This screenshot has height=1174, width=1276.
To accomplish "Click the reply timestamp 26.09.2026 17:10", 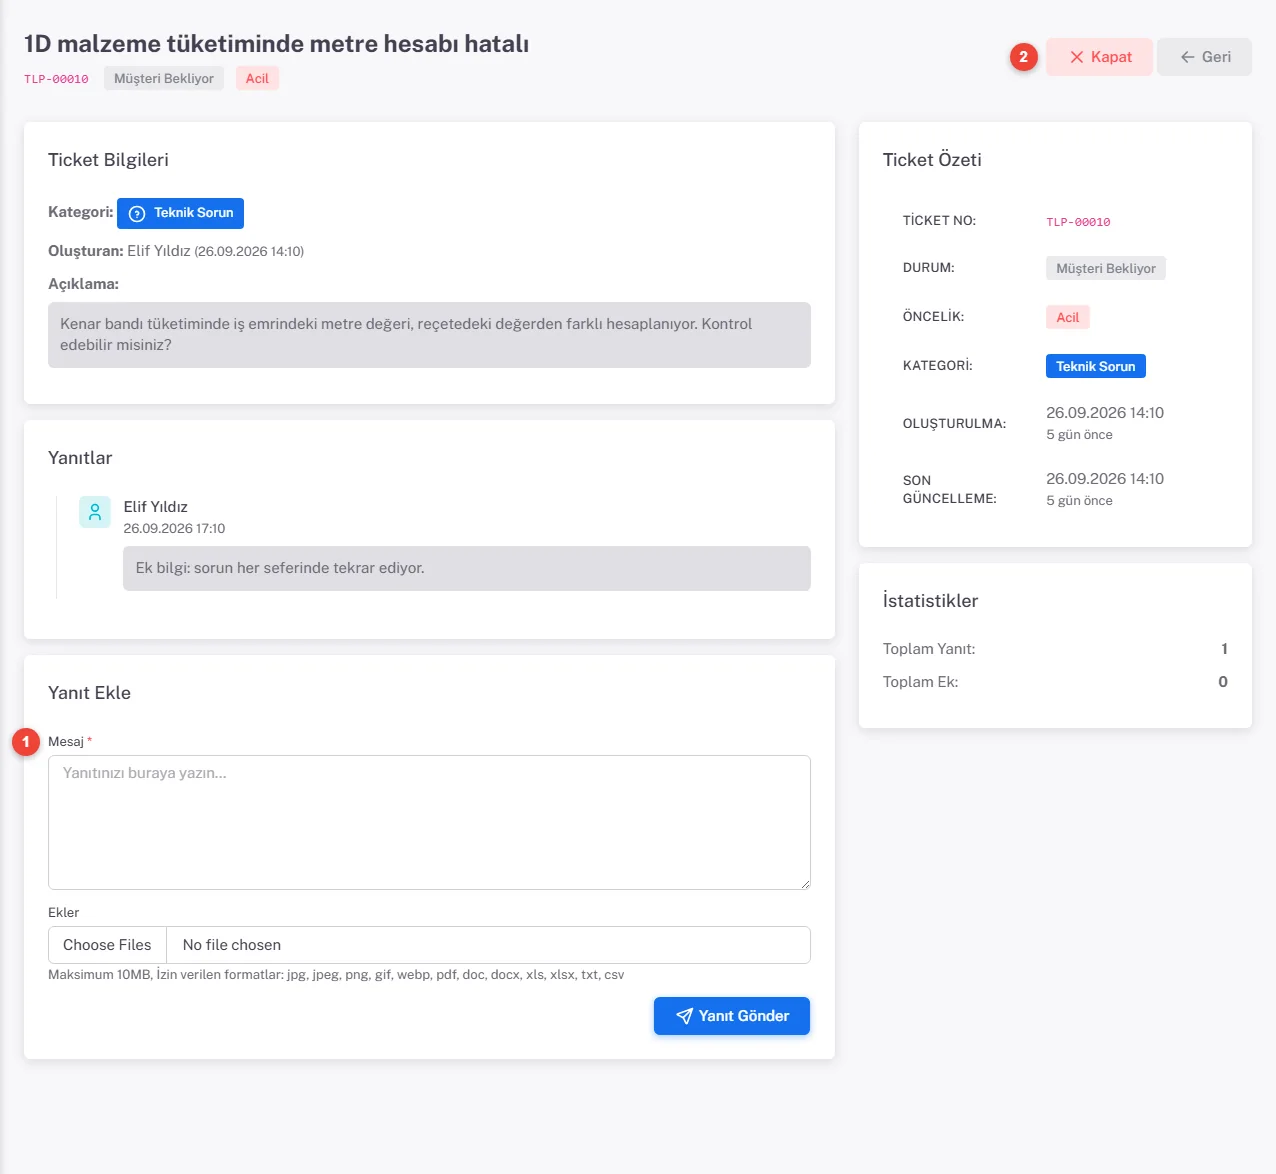I will click(x=174, y=528).
